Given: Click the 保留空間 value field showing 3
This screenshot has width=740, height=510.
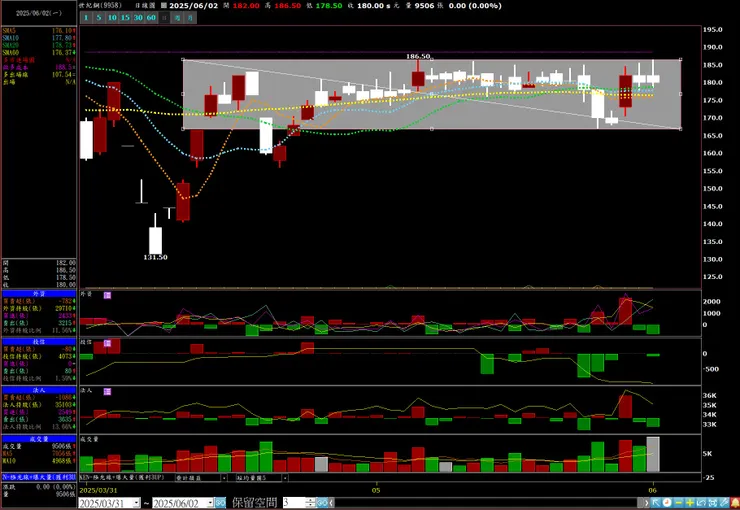Looking at the screenshot, I should click(x=294, y=503).
